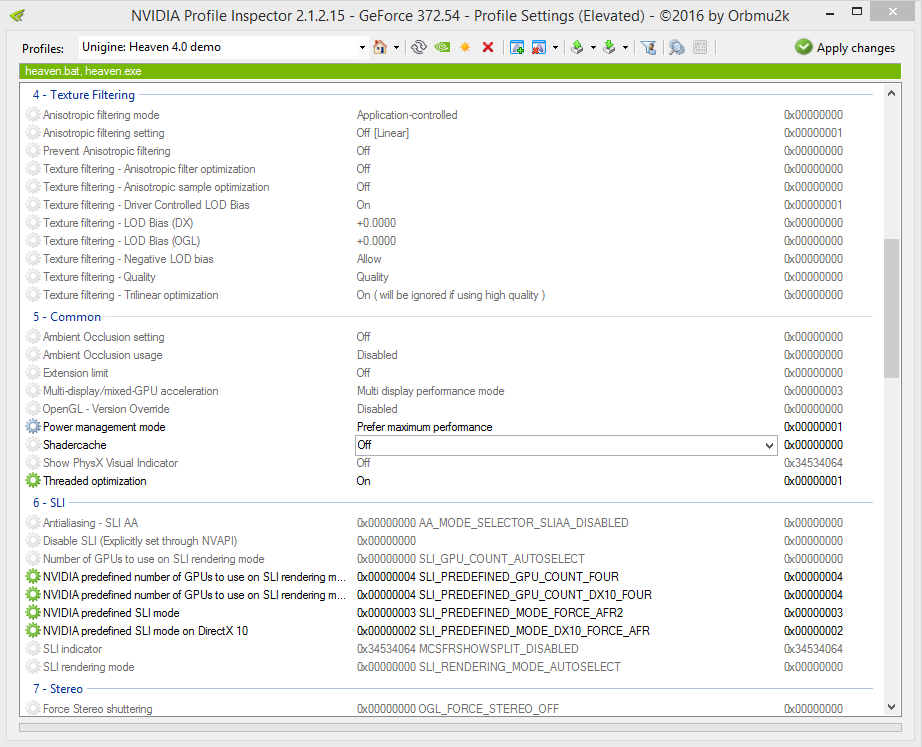Viewport: 922px width, 747px height.
Task: Collapse the 5 - Common group header
Action: [x=66, y=316]
